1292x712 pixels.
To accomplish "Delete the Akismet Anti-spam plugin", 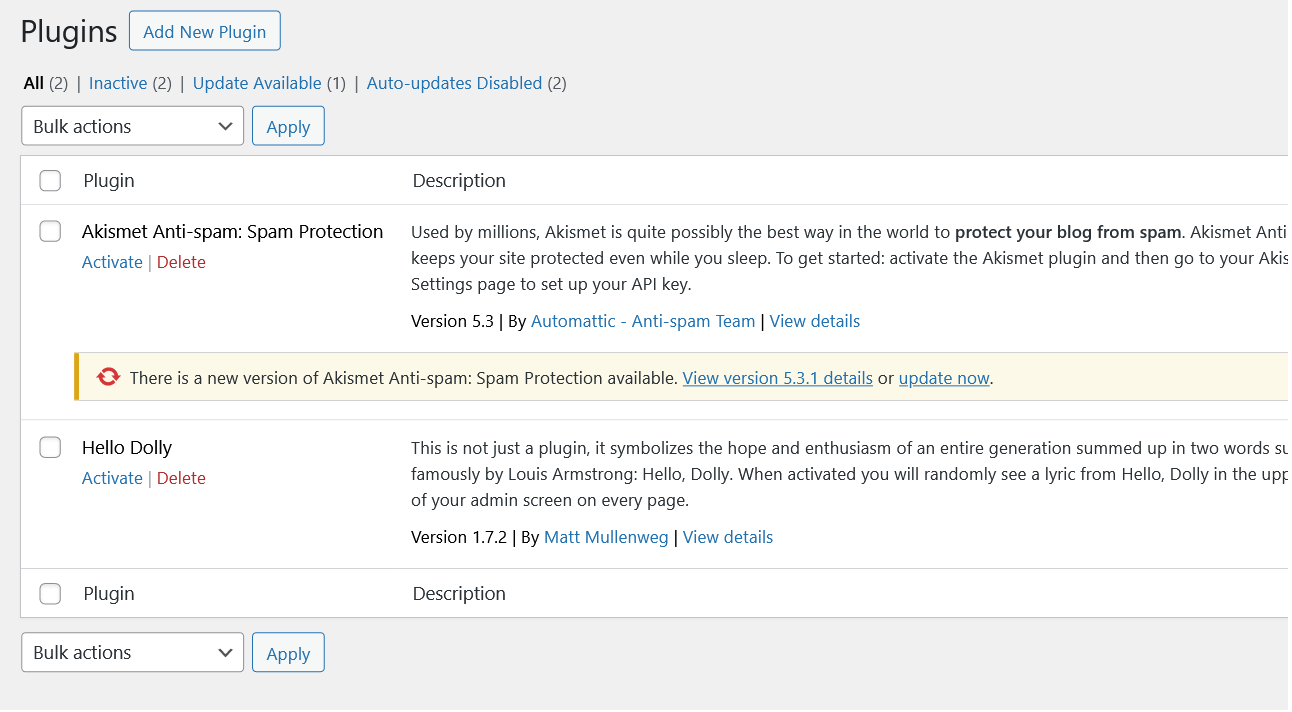I will 181,262.
